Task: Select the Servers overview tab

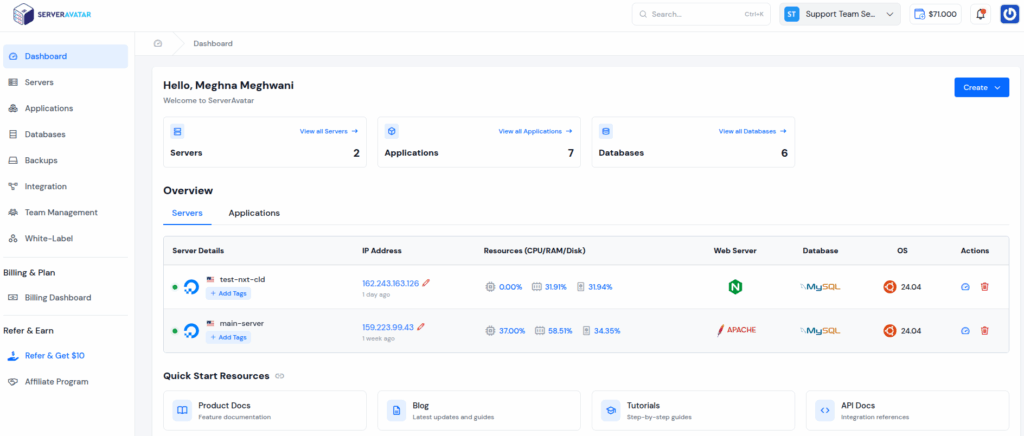Action: (x=187, y=213)
